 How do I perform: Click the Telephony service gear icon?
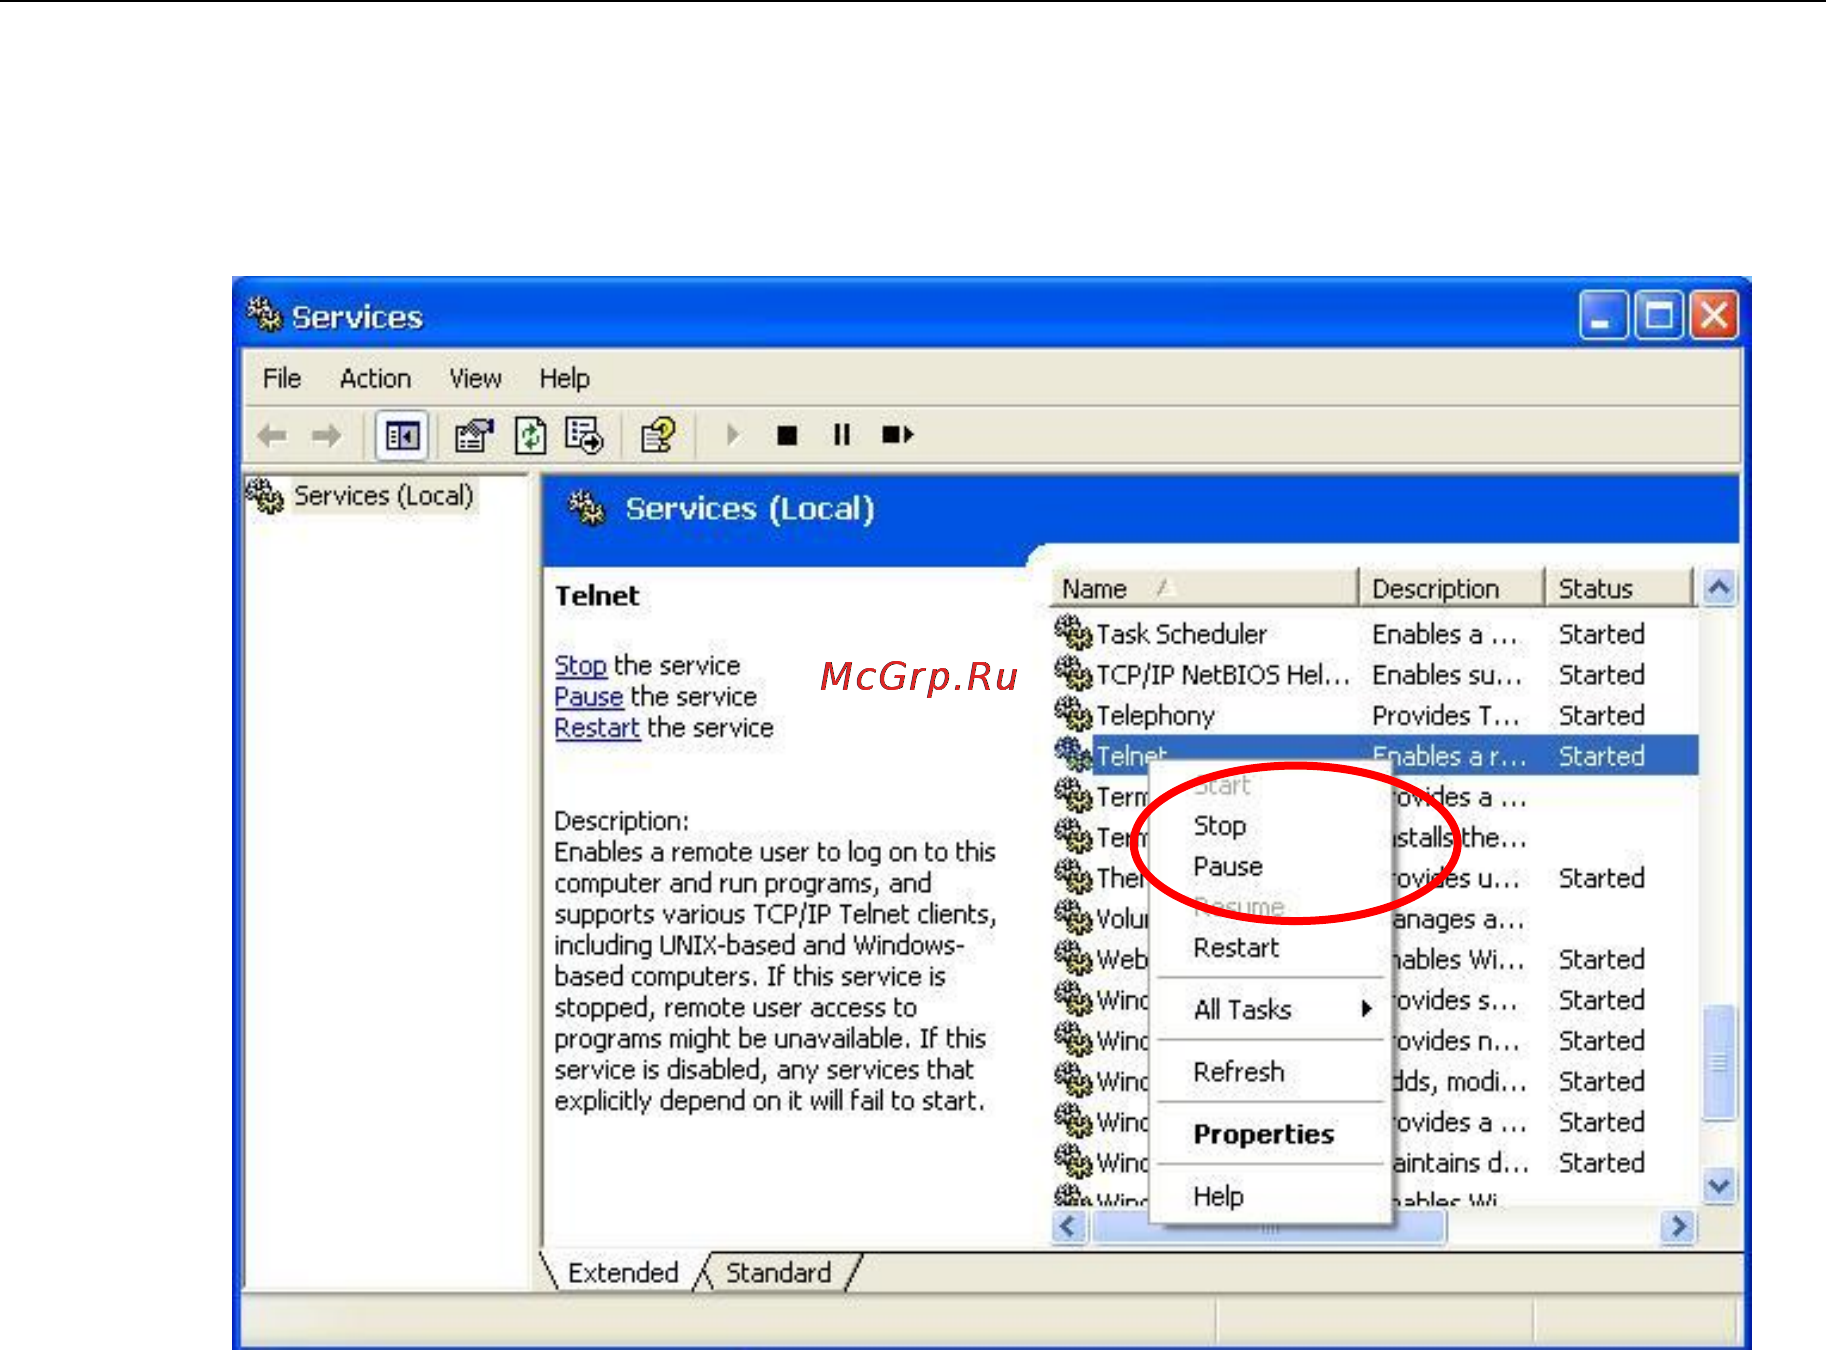(1073, 714)
